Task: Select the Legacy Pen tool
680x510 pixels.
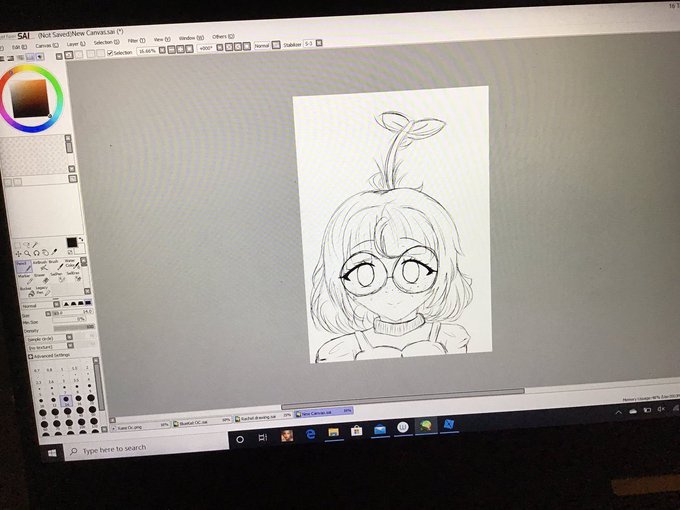Action: [x=44, y=291]
